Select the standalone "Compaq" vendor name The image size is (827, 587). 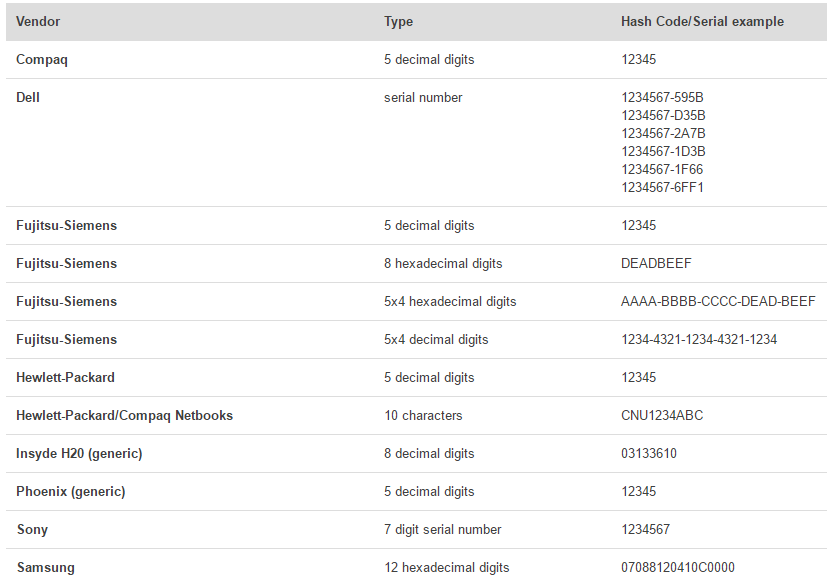click(42, 60)
